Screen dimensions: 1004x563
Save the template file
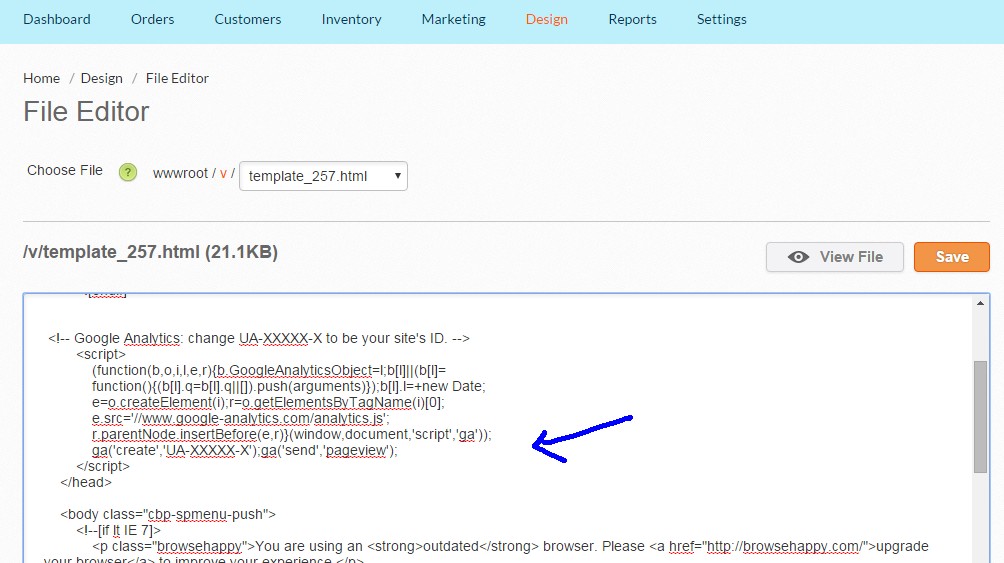click(x=951, y=257)
